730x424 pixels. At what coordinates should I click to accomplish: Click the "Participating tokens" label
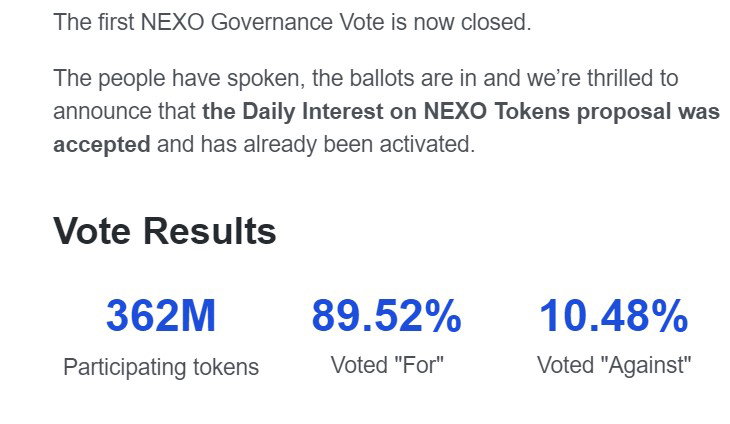(x=161, y=367)
